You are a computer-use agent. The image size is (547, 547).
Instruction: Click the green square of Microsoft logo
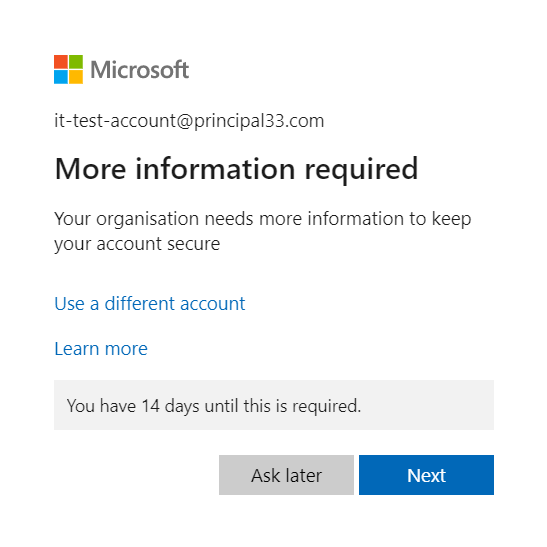pos(76,62)
